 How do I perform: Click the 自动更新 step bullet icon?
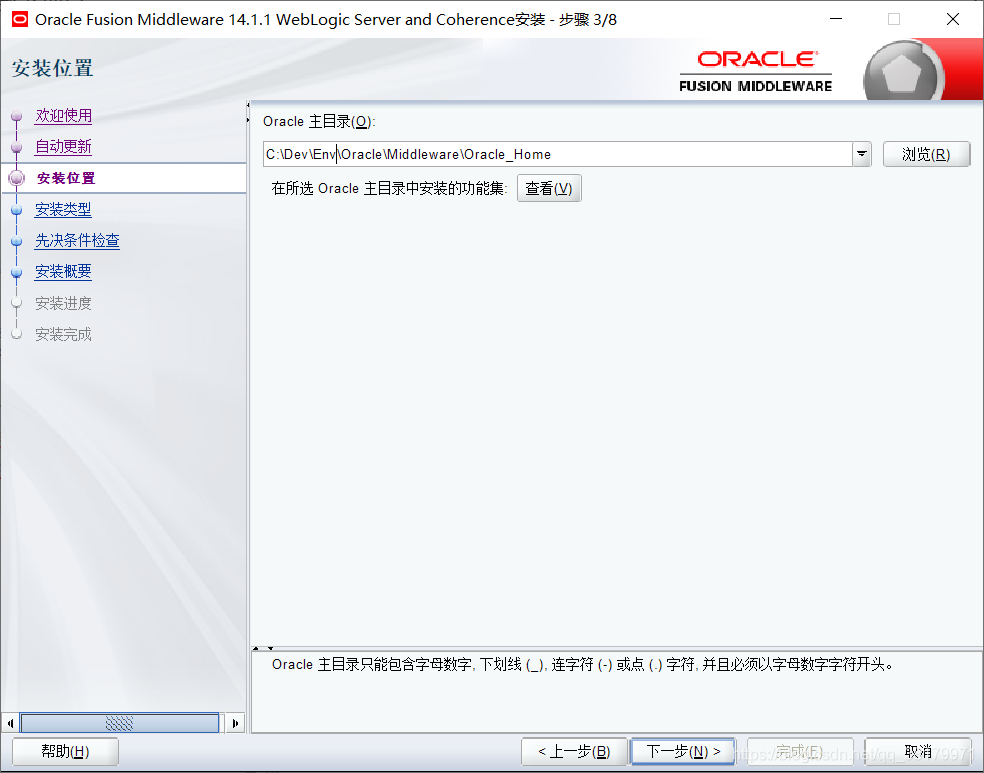tap(17, 147)
